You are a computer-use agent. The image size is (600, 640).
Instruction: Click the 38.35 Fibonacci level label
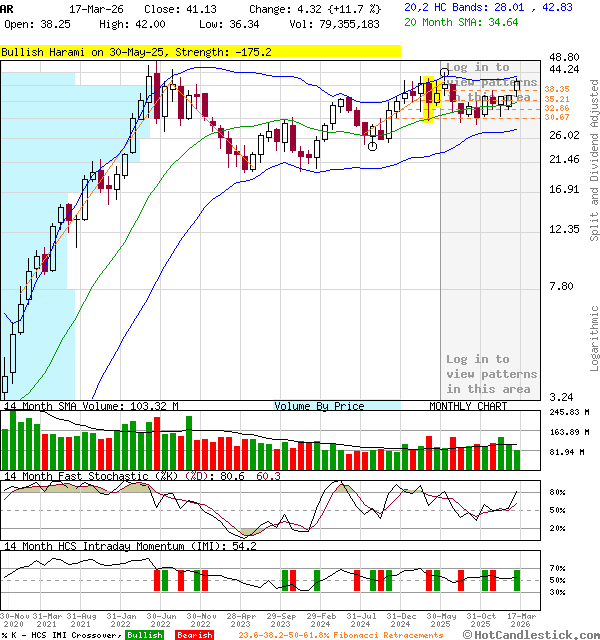tap(557, 89)
